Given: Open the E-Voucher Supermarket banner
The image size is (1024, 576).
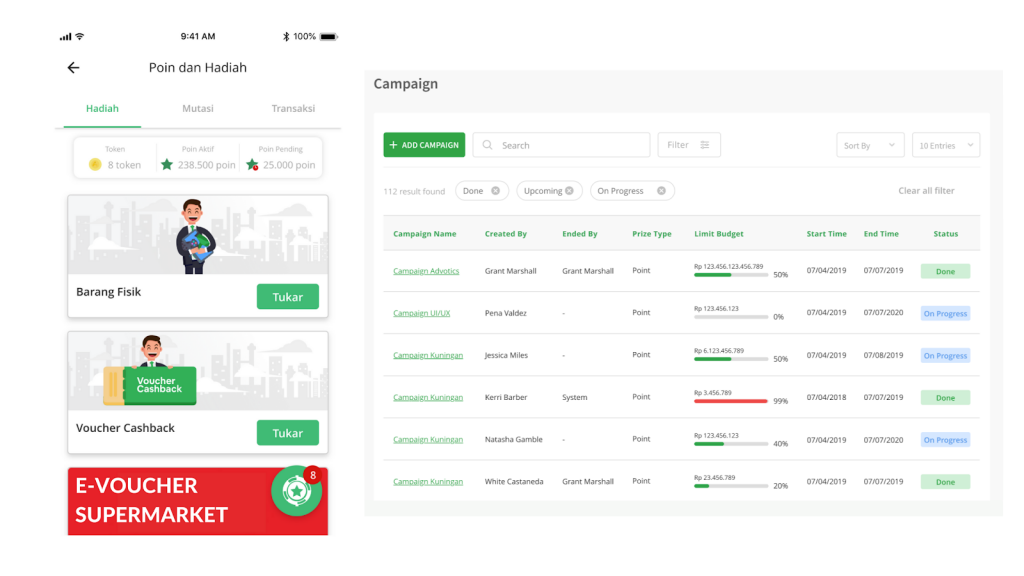Looking at the screenshot, I should [198, 501].
